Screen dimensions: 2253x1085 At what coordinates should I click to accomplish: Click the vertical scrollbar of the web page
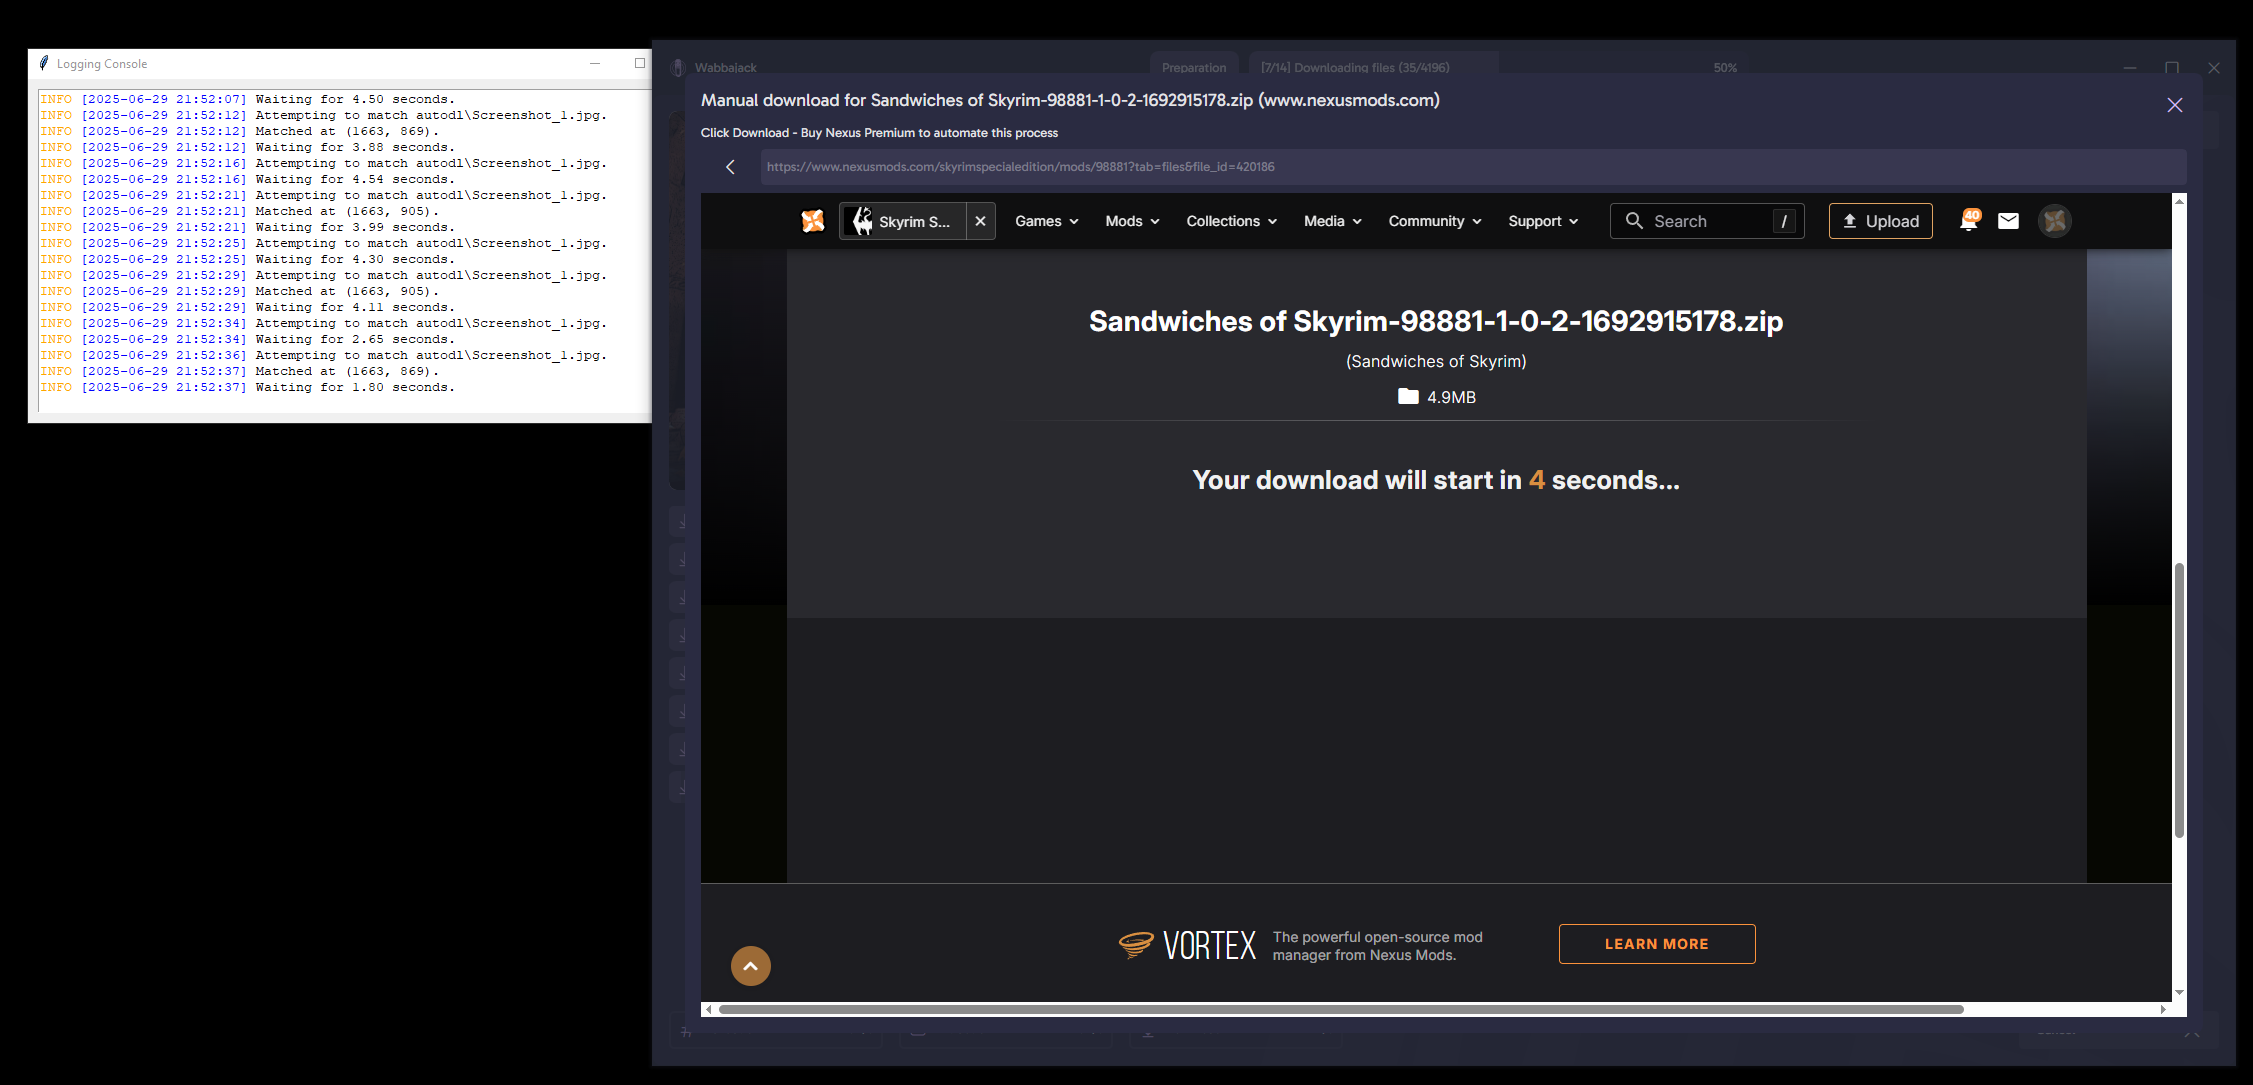click(x=2179, y=700)
